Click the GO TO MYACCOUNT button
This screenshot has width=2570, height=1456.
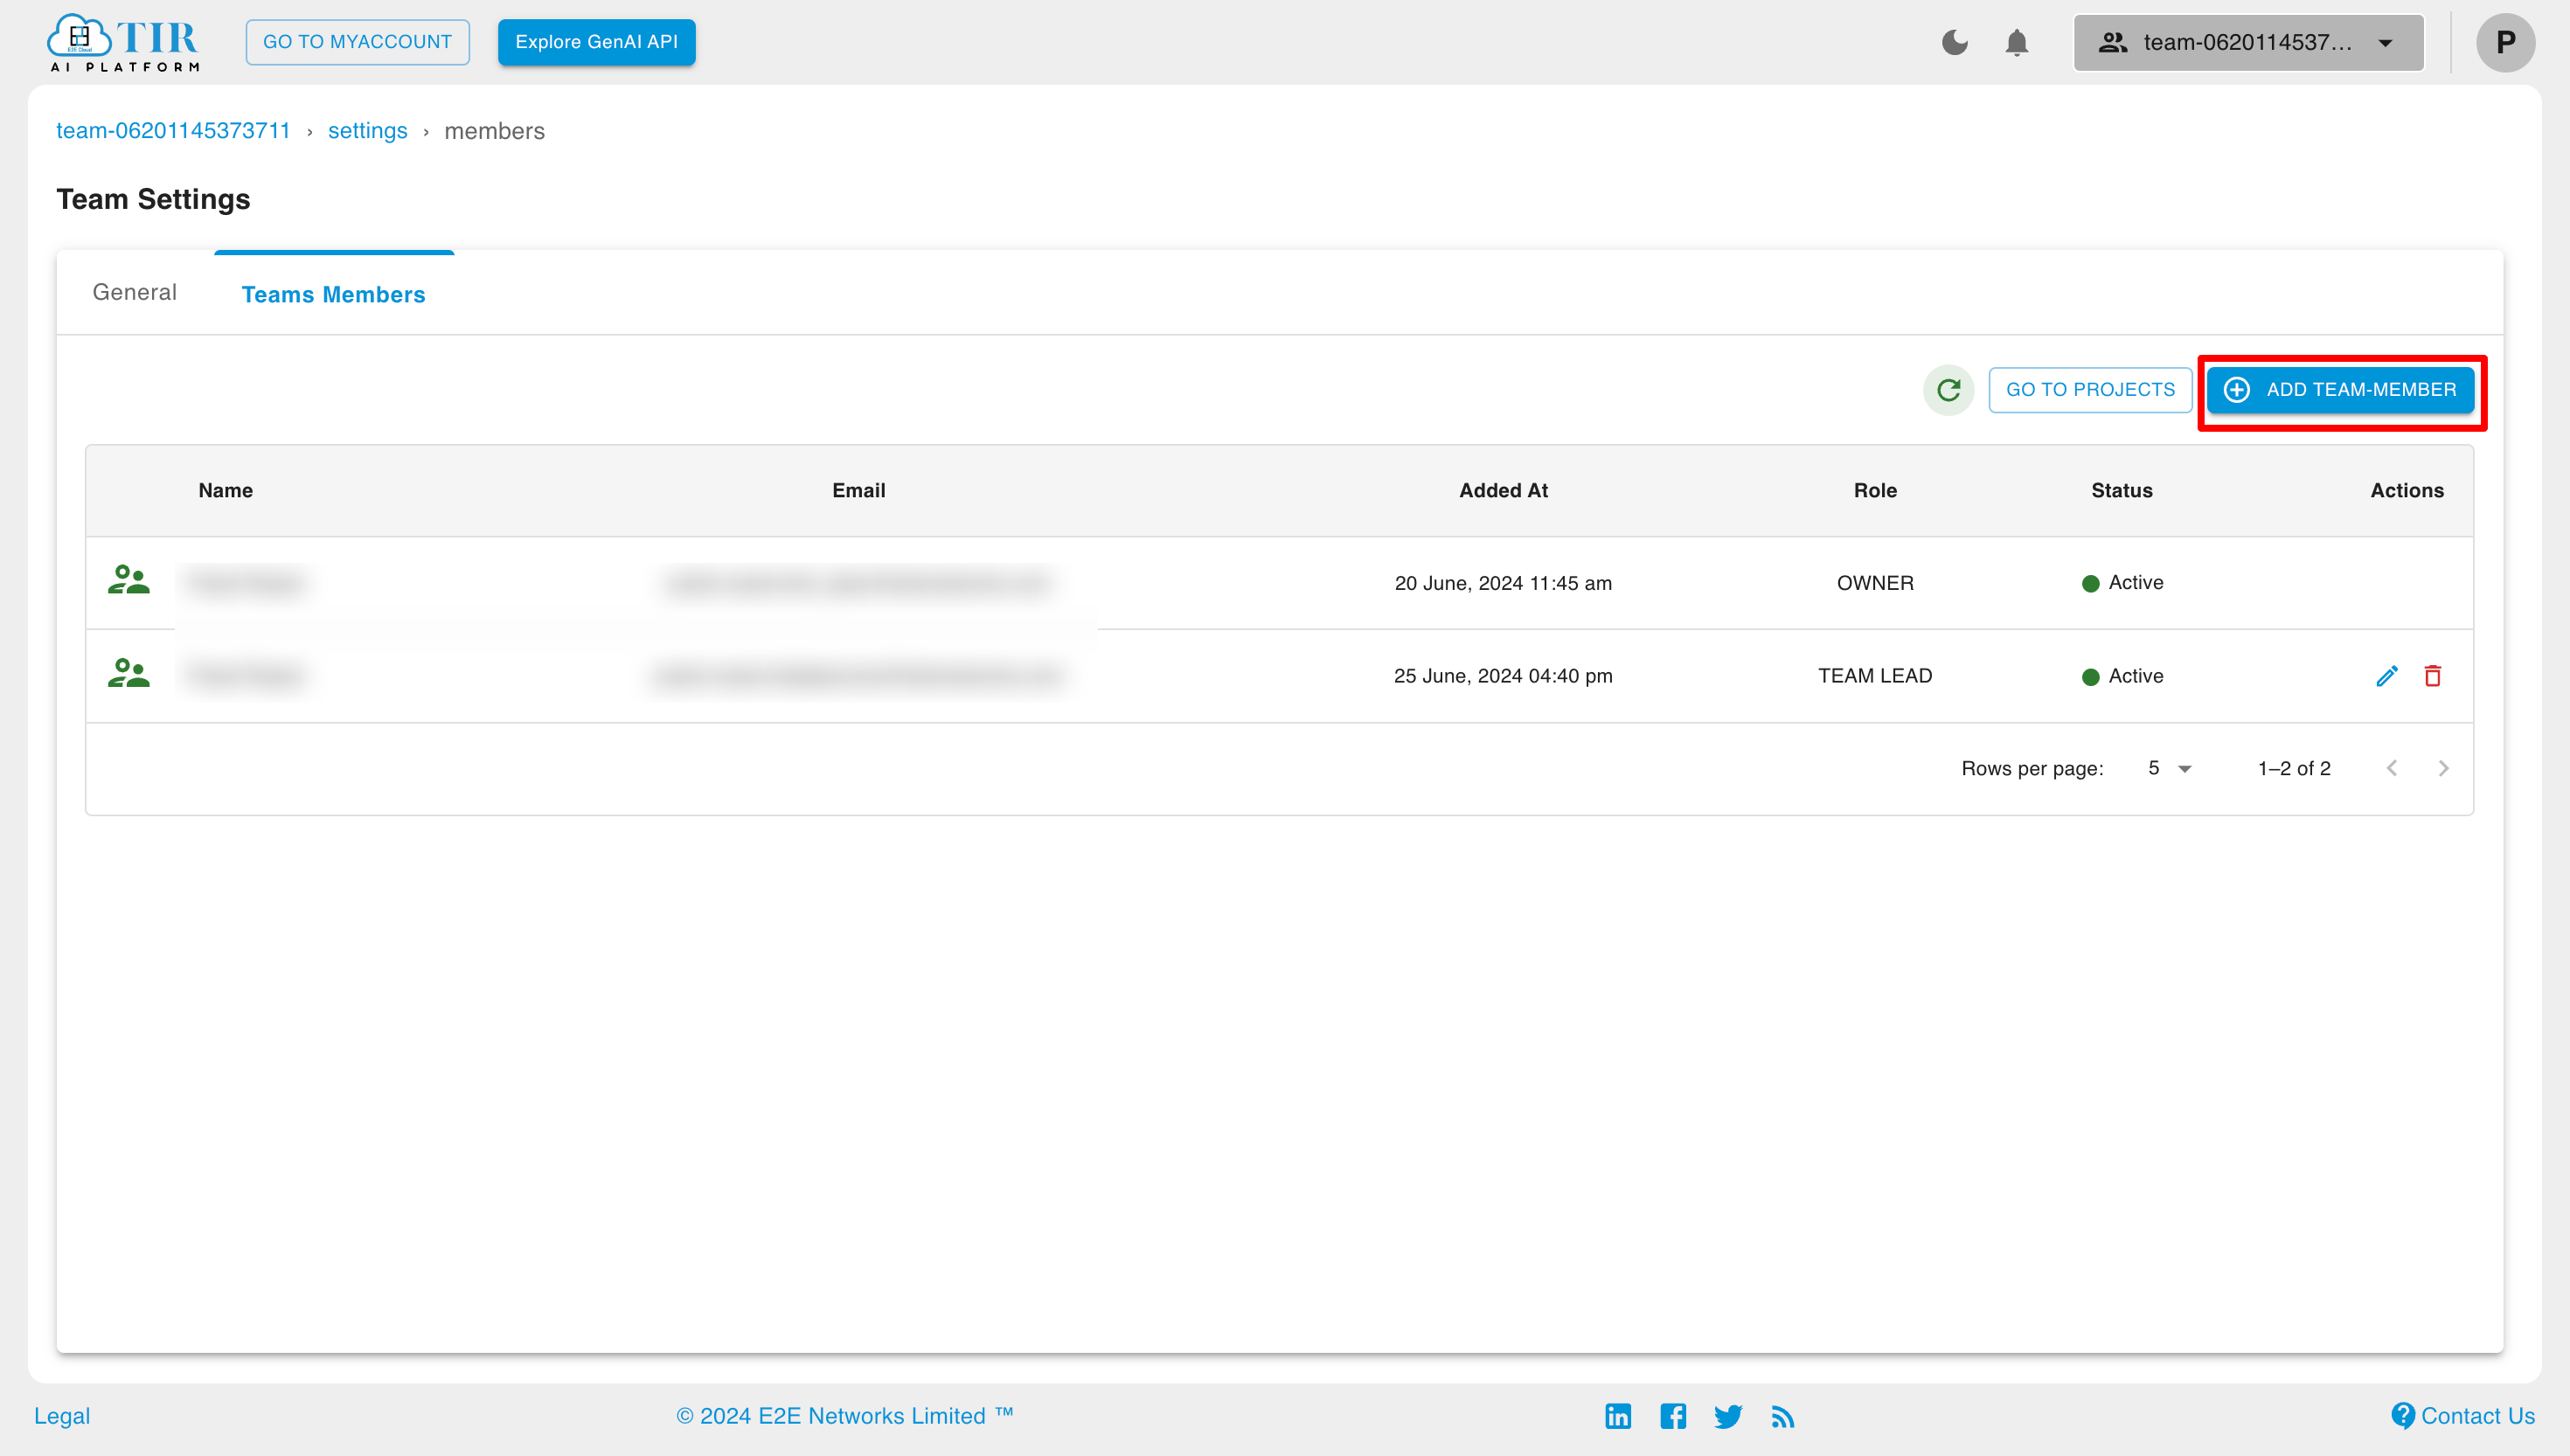tap(357, 42)
